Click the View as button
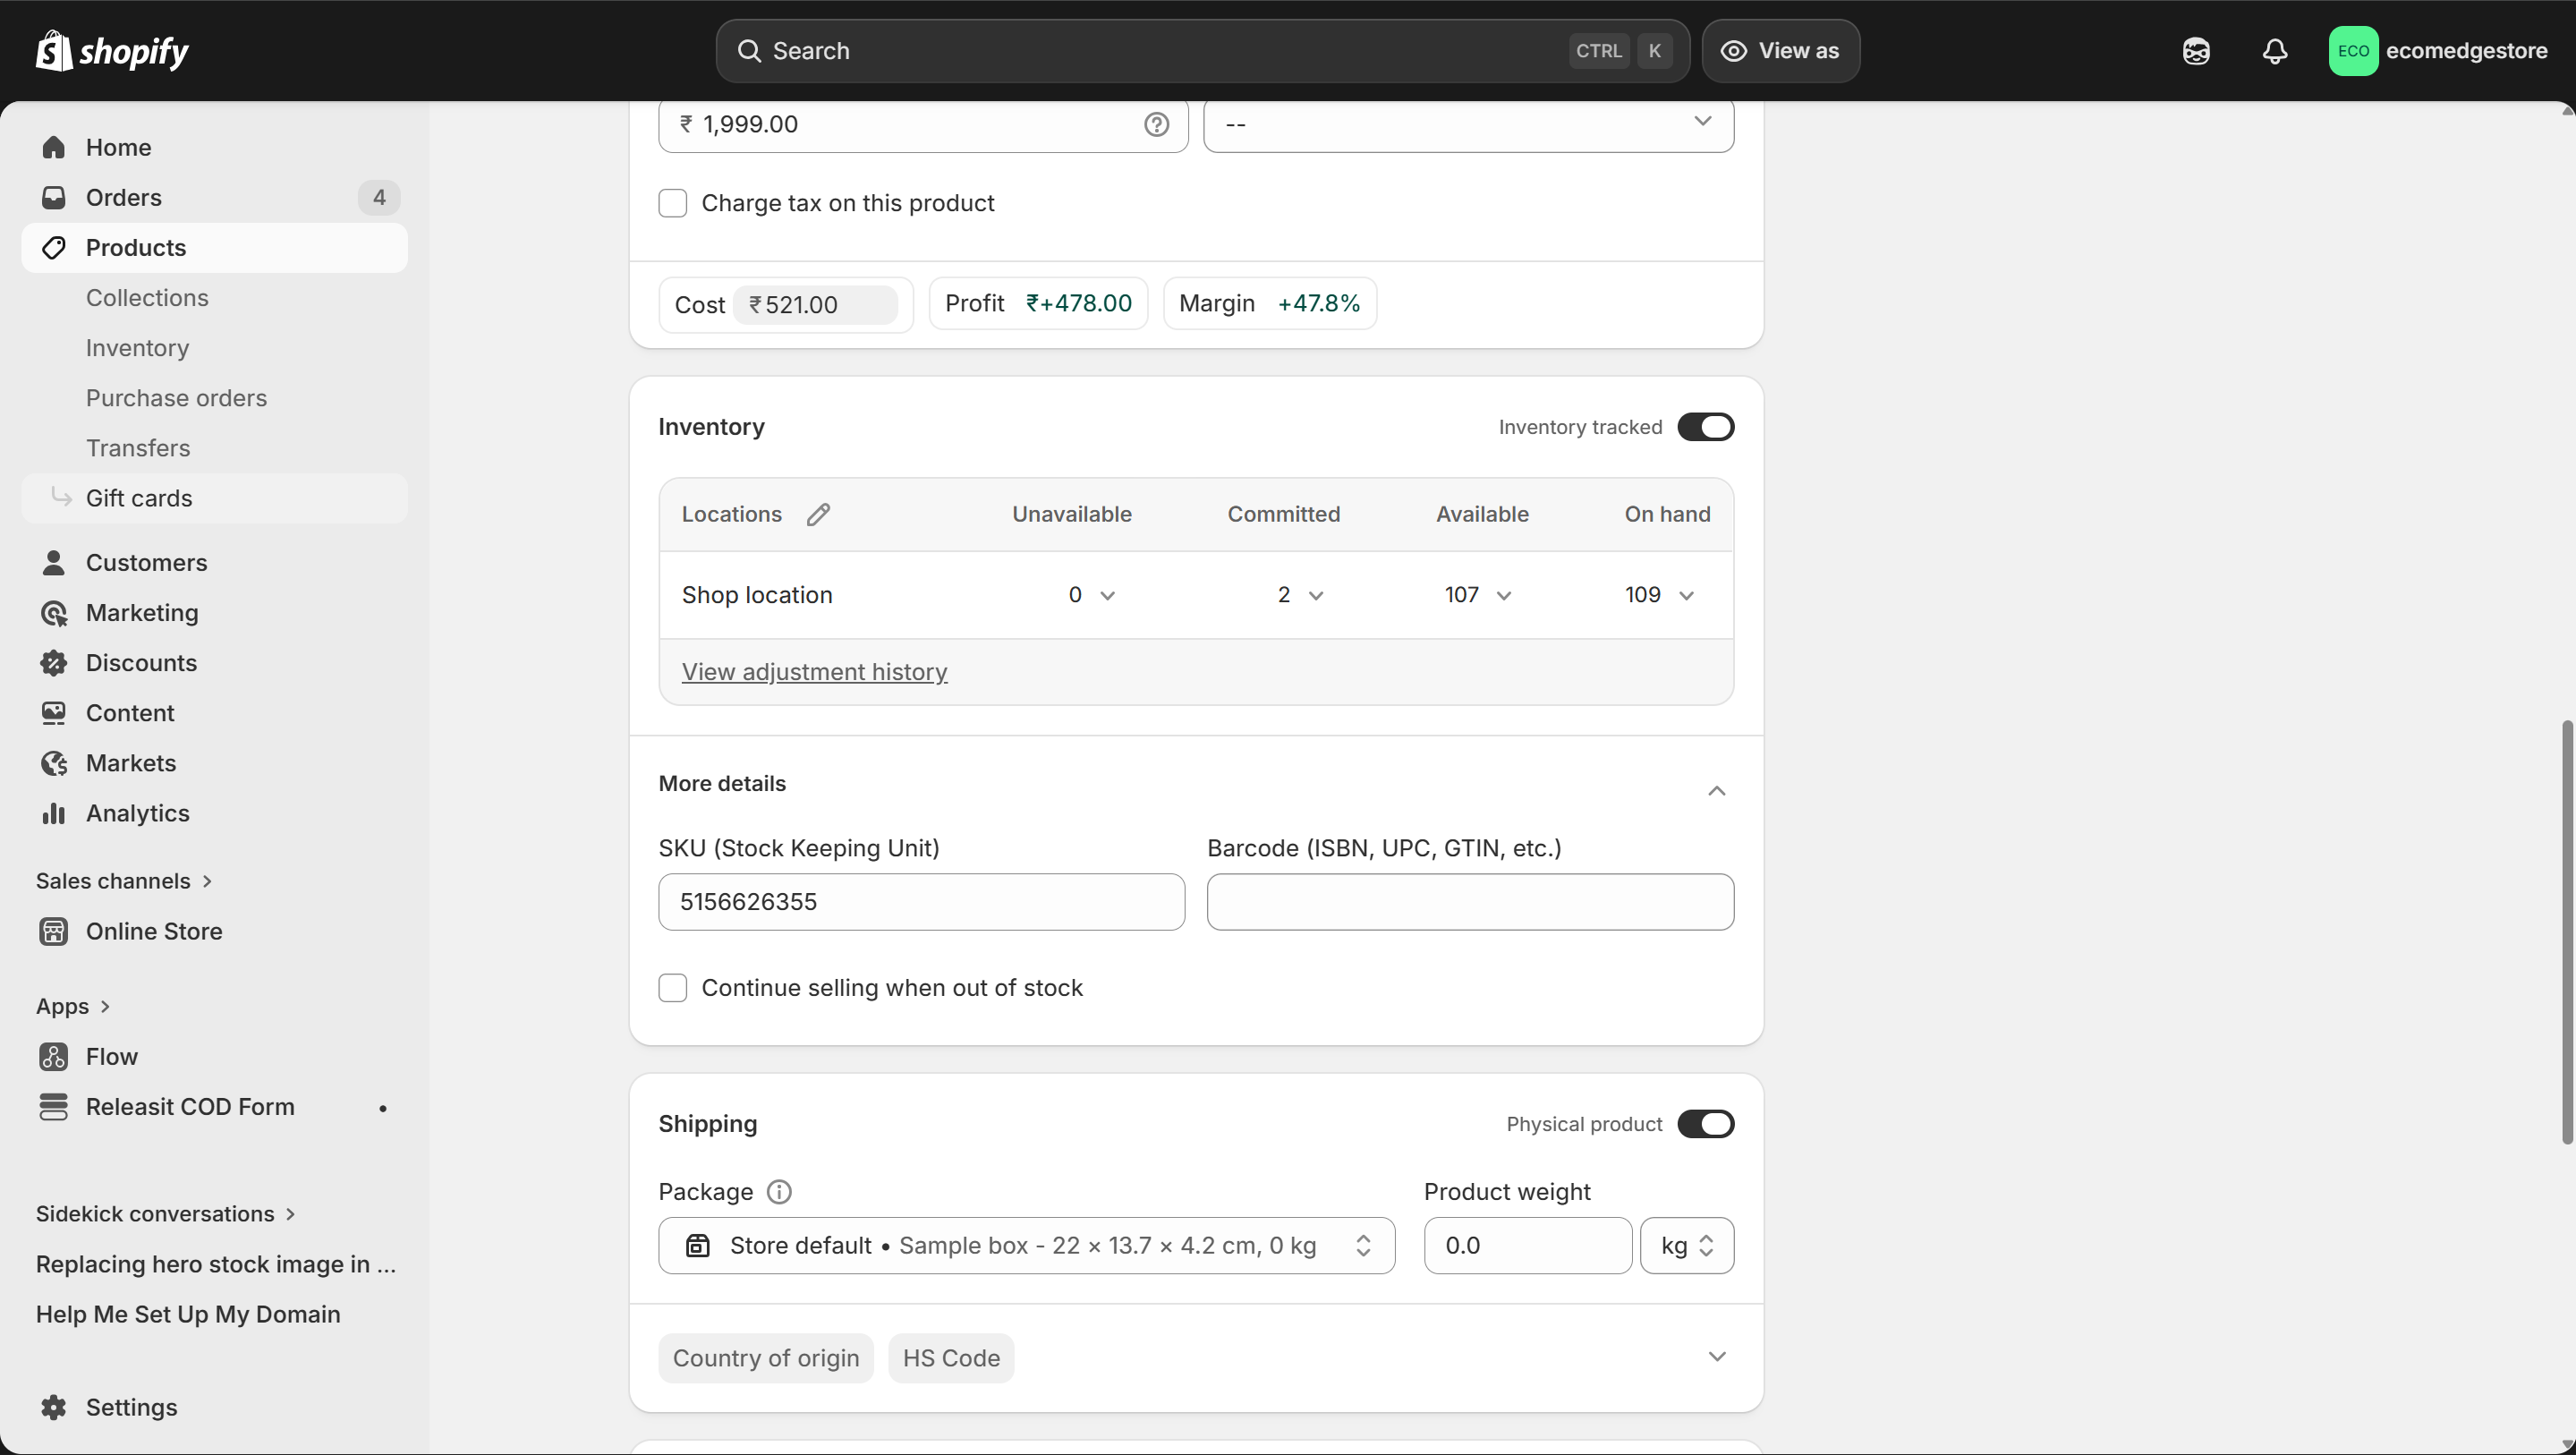This screenshot has width=2576, height=1455. click(x=1781, y=51)
